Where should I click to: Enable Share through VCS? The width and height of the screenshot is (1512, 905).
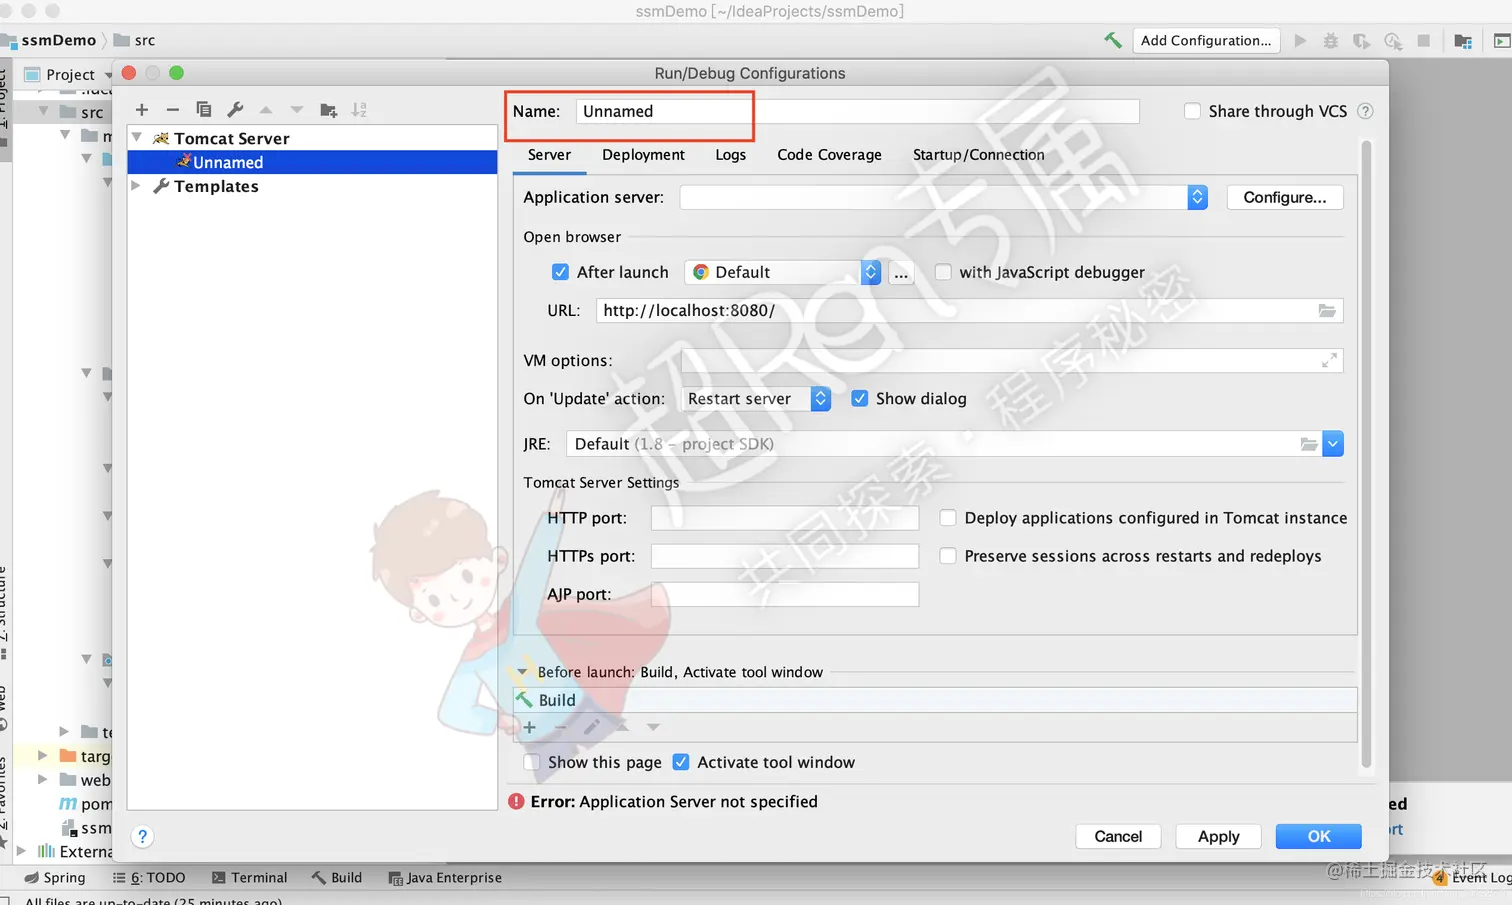1192,111
